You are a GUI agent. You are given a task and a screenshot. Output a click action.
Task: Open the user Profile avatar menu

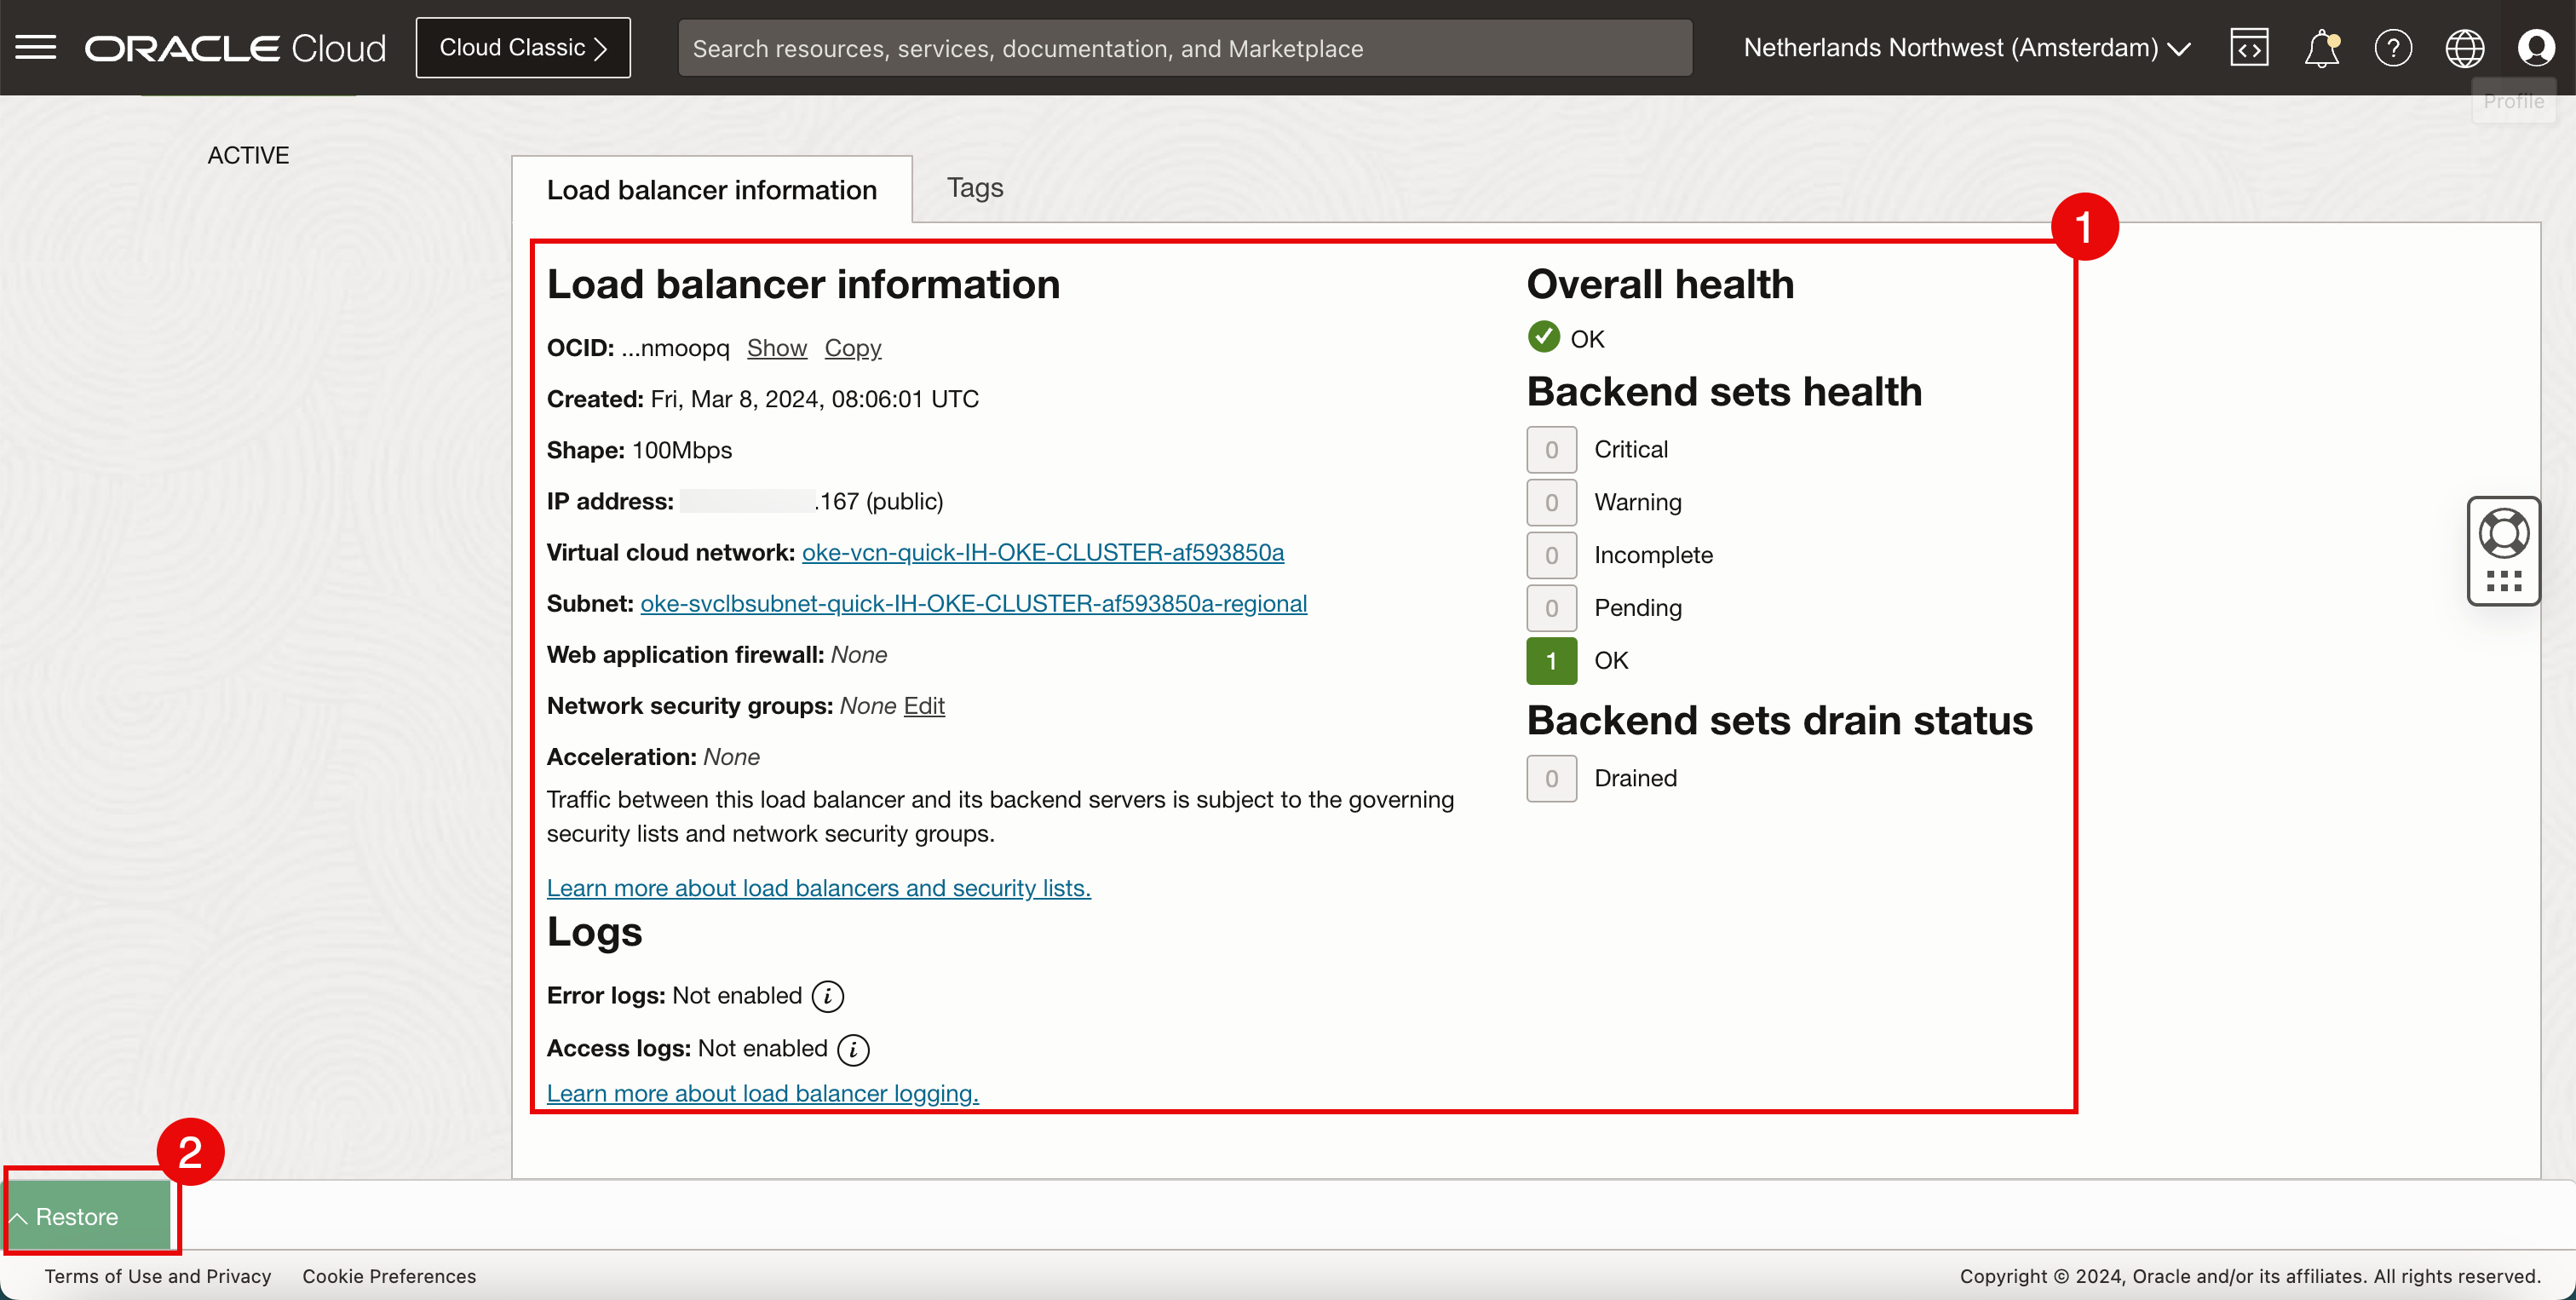[x=2536, y=47]
